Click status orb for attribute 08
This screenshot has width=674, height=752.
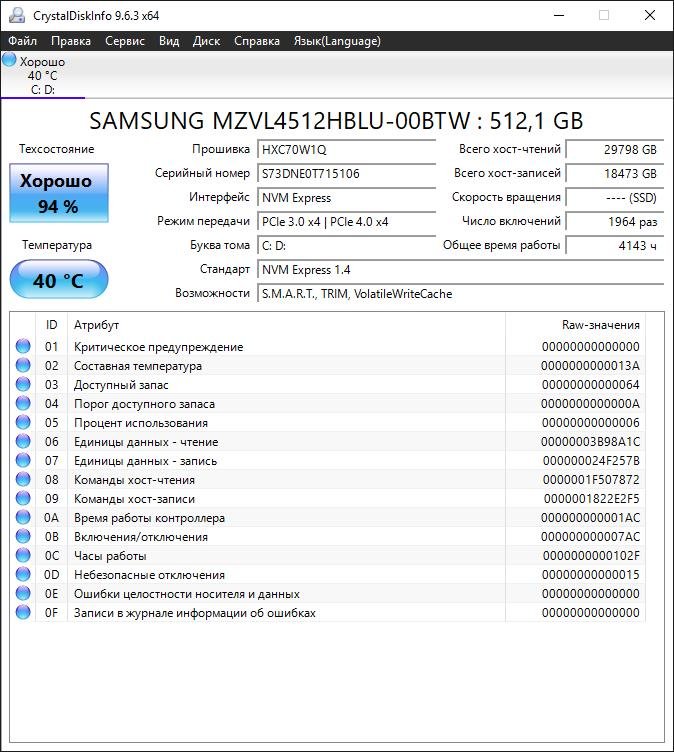(x=23, y=479)
